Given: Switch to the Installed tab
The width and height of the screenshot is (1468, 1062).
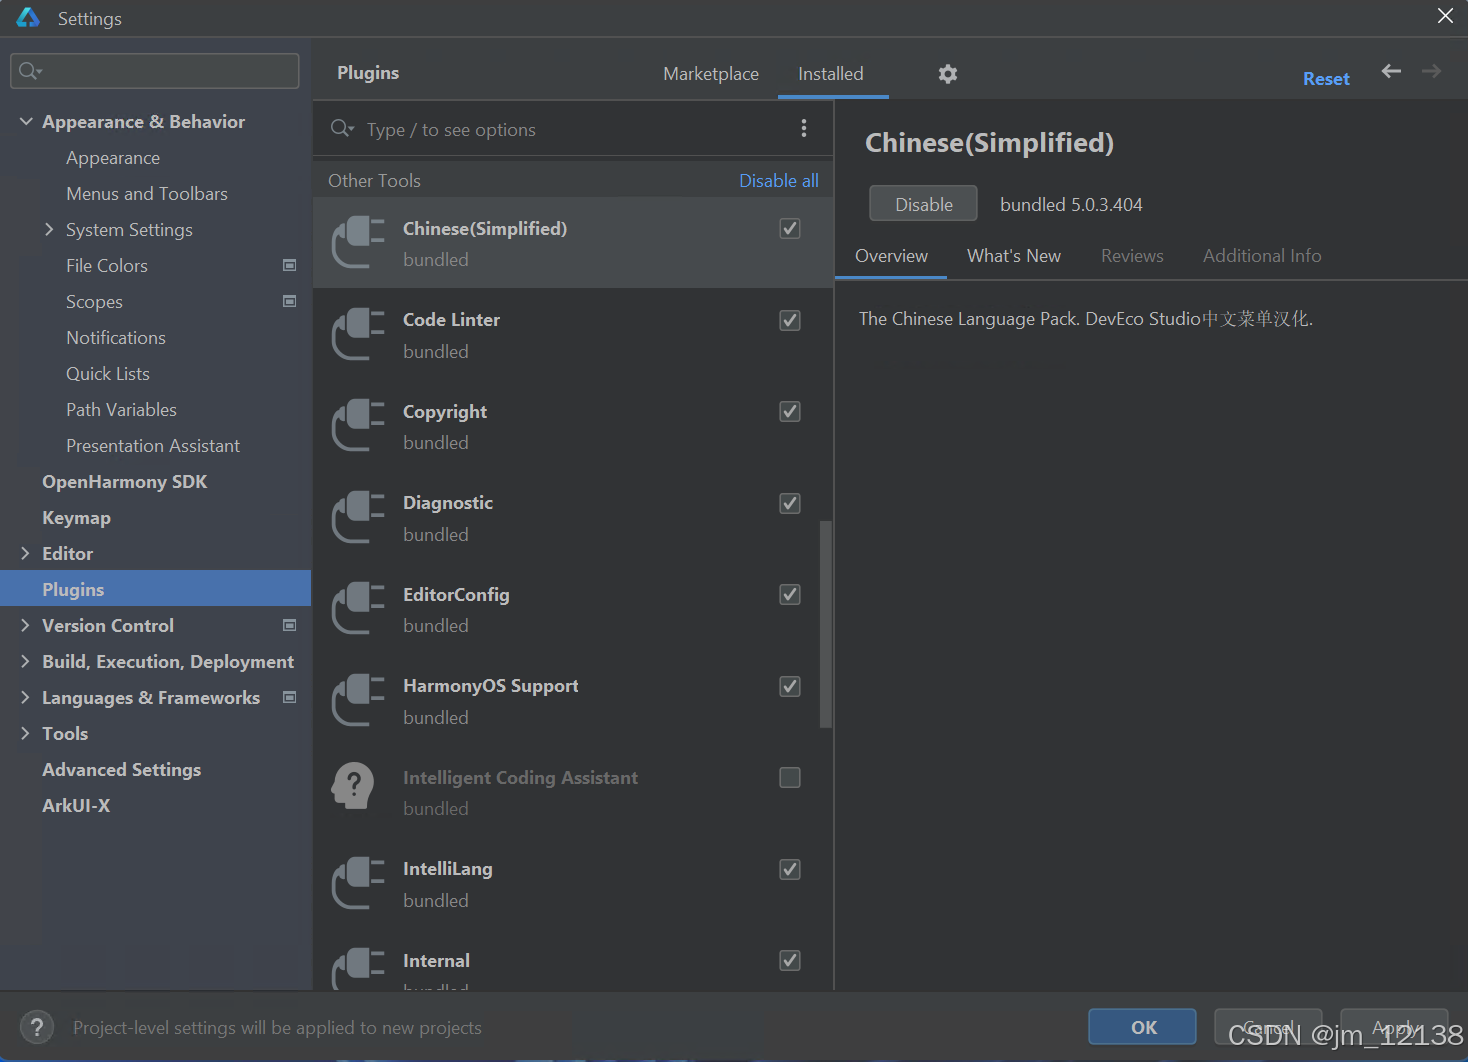Looking at the screenshot, I should (831, 74).
